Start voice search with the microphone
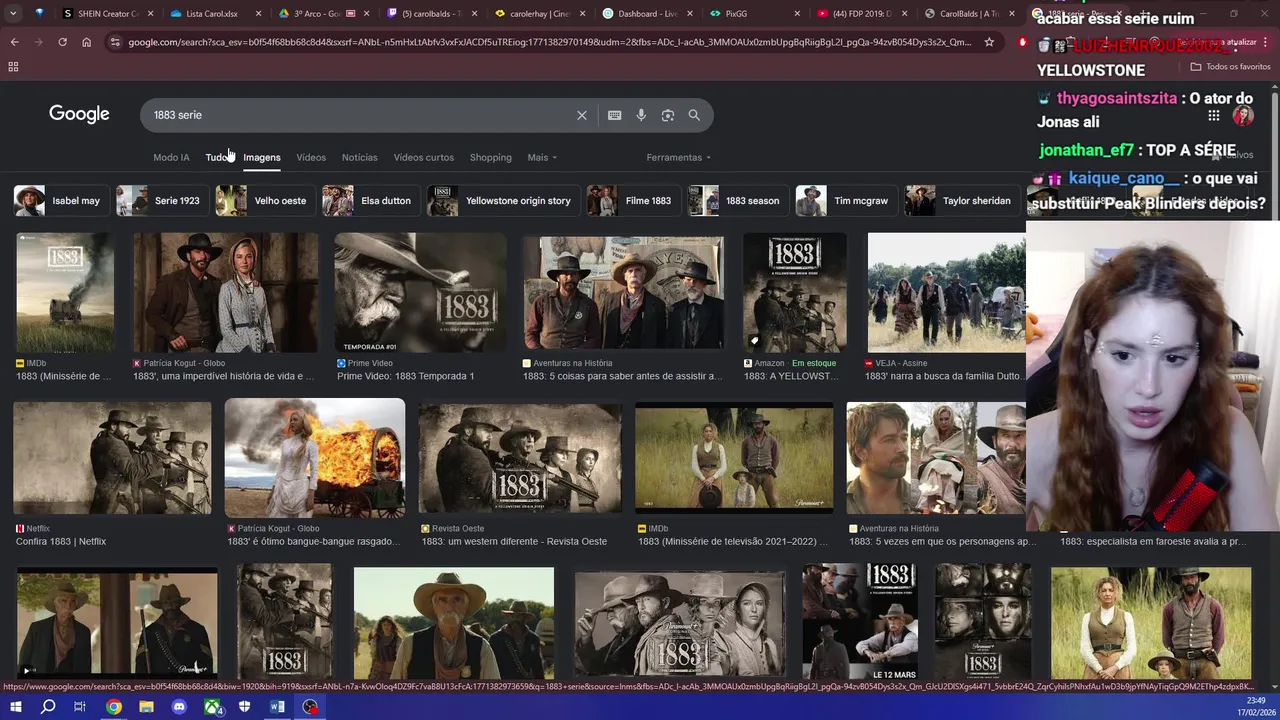The height and width of the screenshot is (720, 1280). point(641,115)
